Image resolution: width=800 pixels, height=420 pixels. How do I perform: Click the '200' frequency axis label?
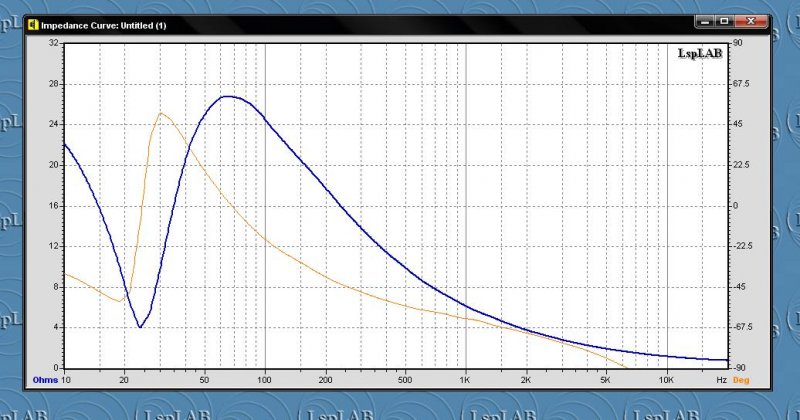[325, 380]
